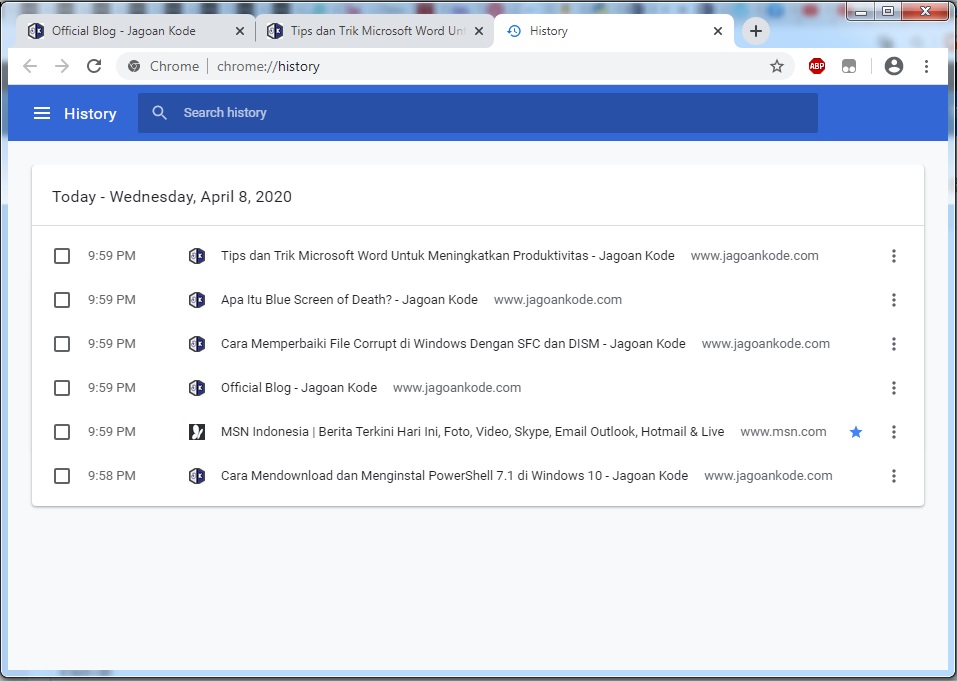Viewport: 957px width, 681px height.
Task: Click www.jagoankode.com beside Apa Itu Blue Screen
Action: point(558,300)
